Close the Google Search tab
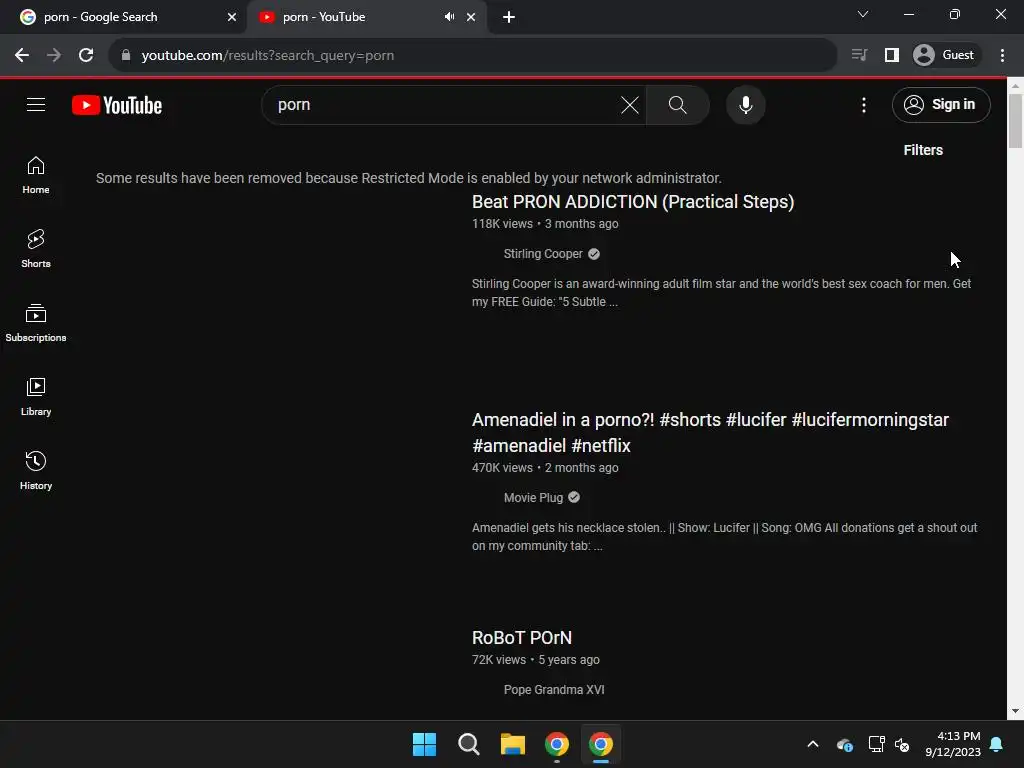1024x768 pixels. point(231,17)
